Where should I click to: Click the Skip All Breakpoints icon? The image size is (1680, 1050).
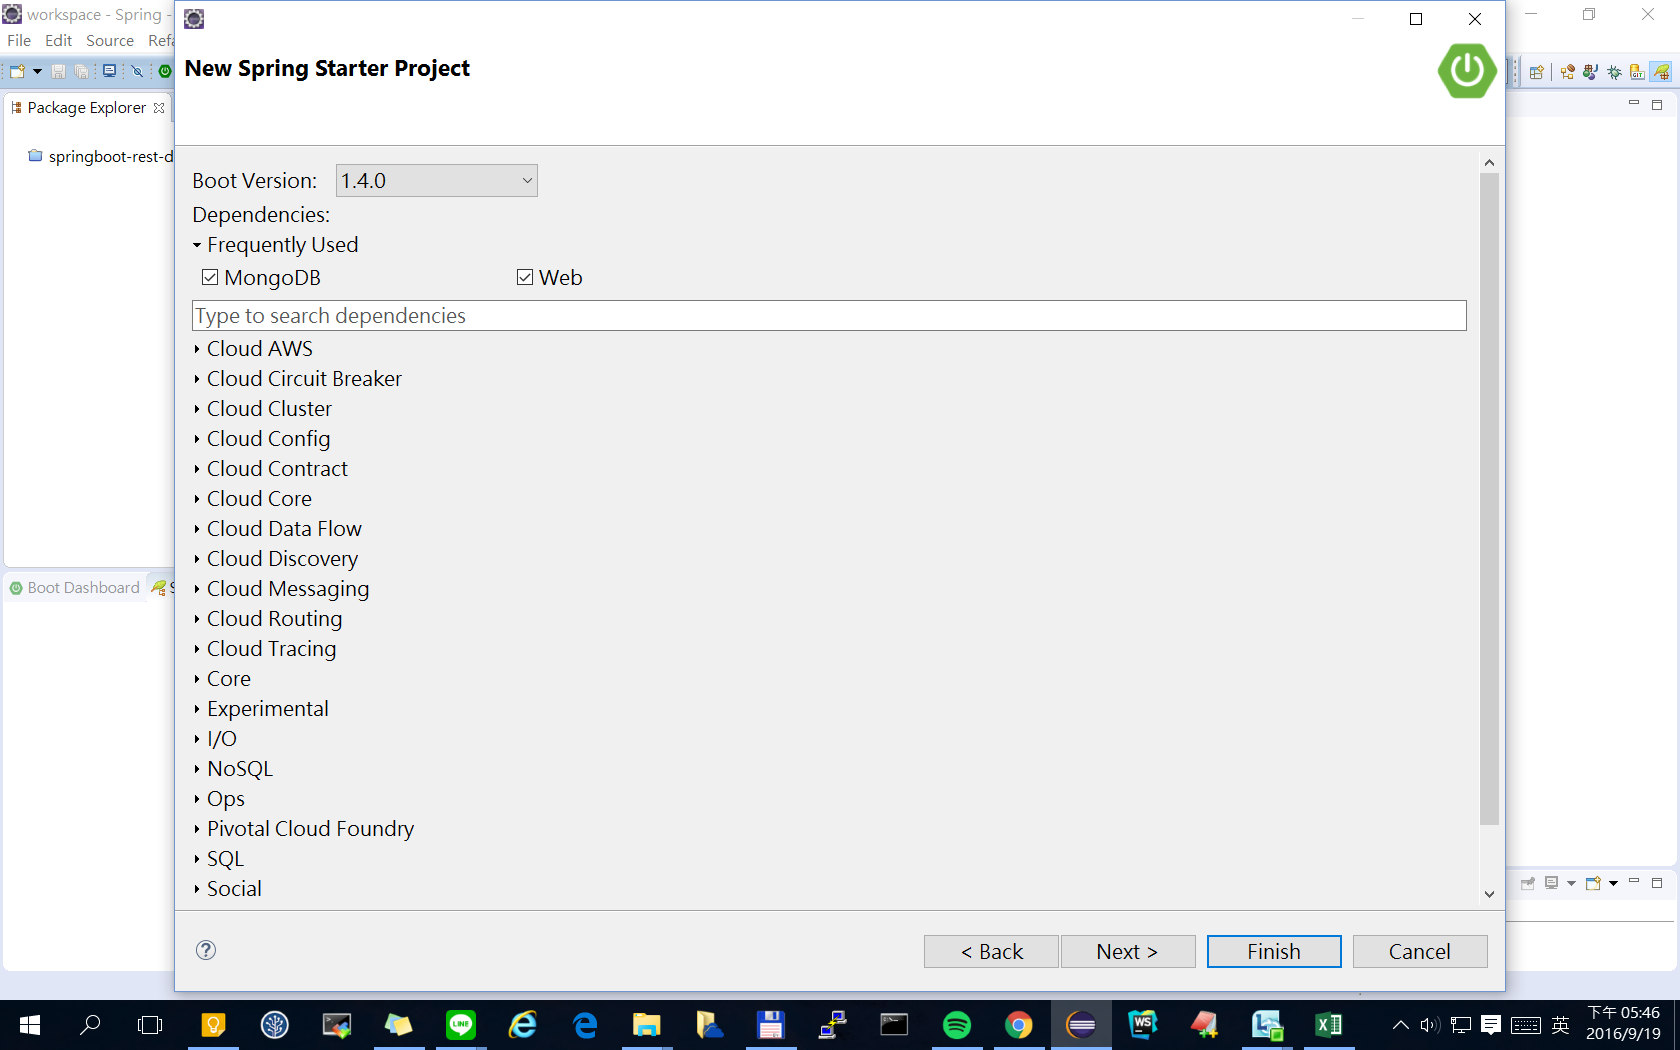[137, 71]
